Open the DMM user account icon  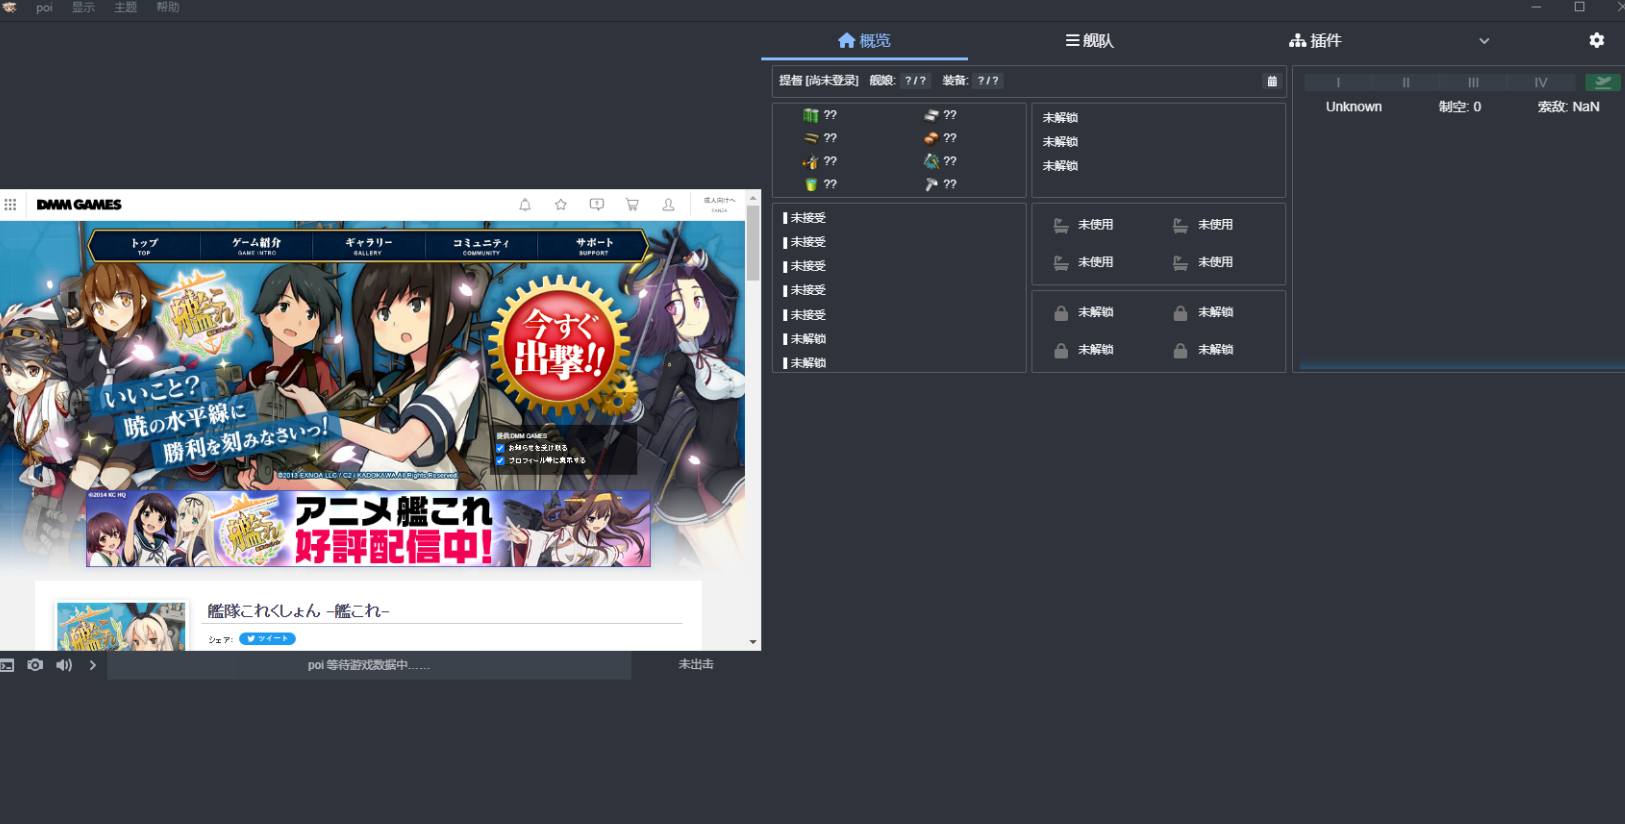click(x=668, y=204)
